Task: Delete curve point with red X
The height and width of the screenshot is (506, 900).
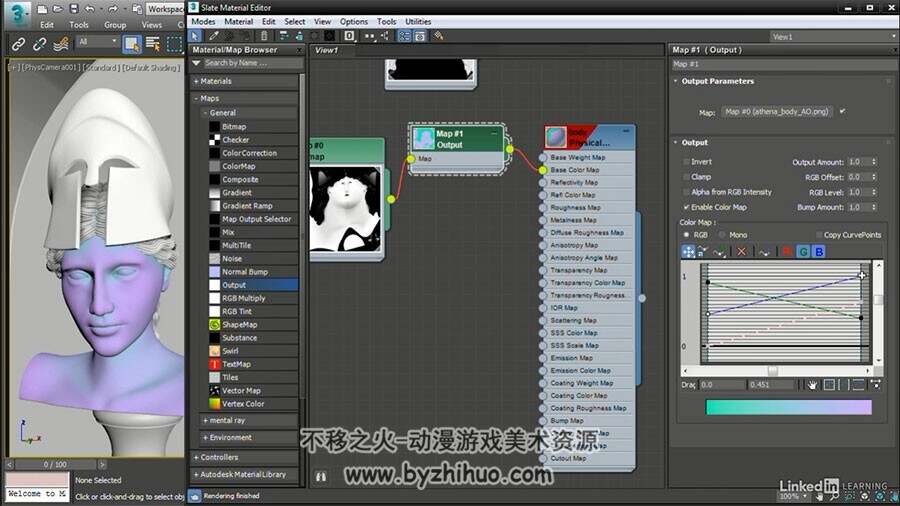Action: pyautogui.click(x=742, y=251)
